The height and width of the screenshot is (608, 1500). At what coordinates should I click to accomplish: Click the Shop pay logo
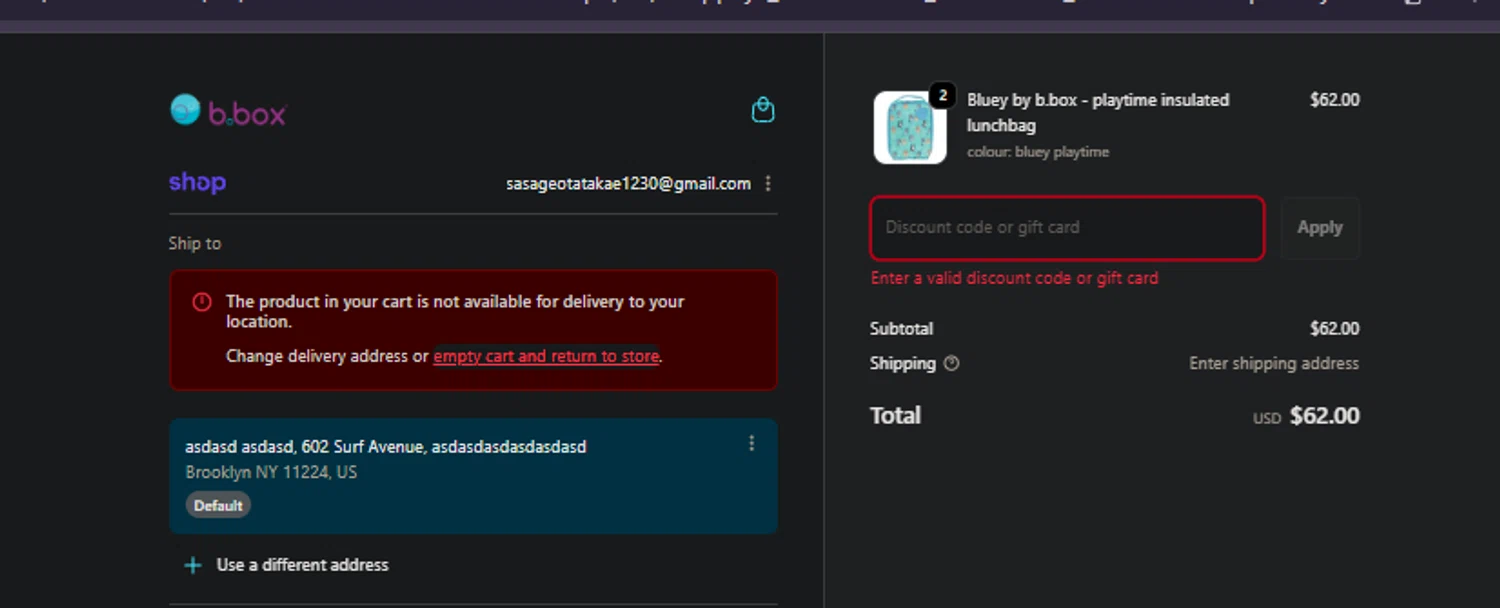pos(197,182)
